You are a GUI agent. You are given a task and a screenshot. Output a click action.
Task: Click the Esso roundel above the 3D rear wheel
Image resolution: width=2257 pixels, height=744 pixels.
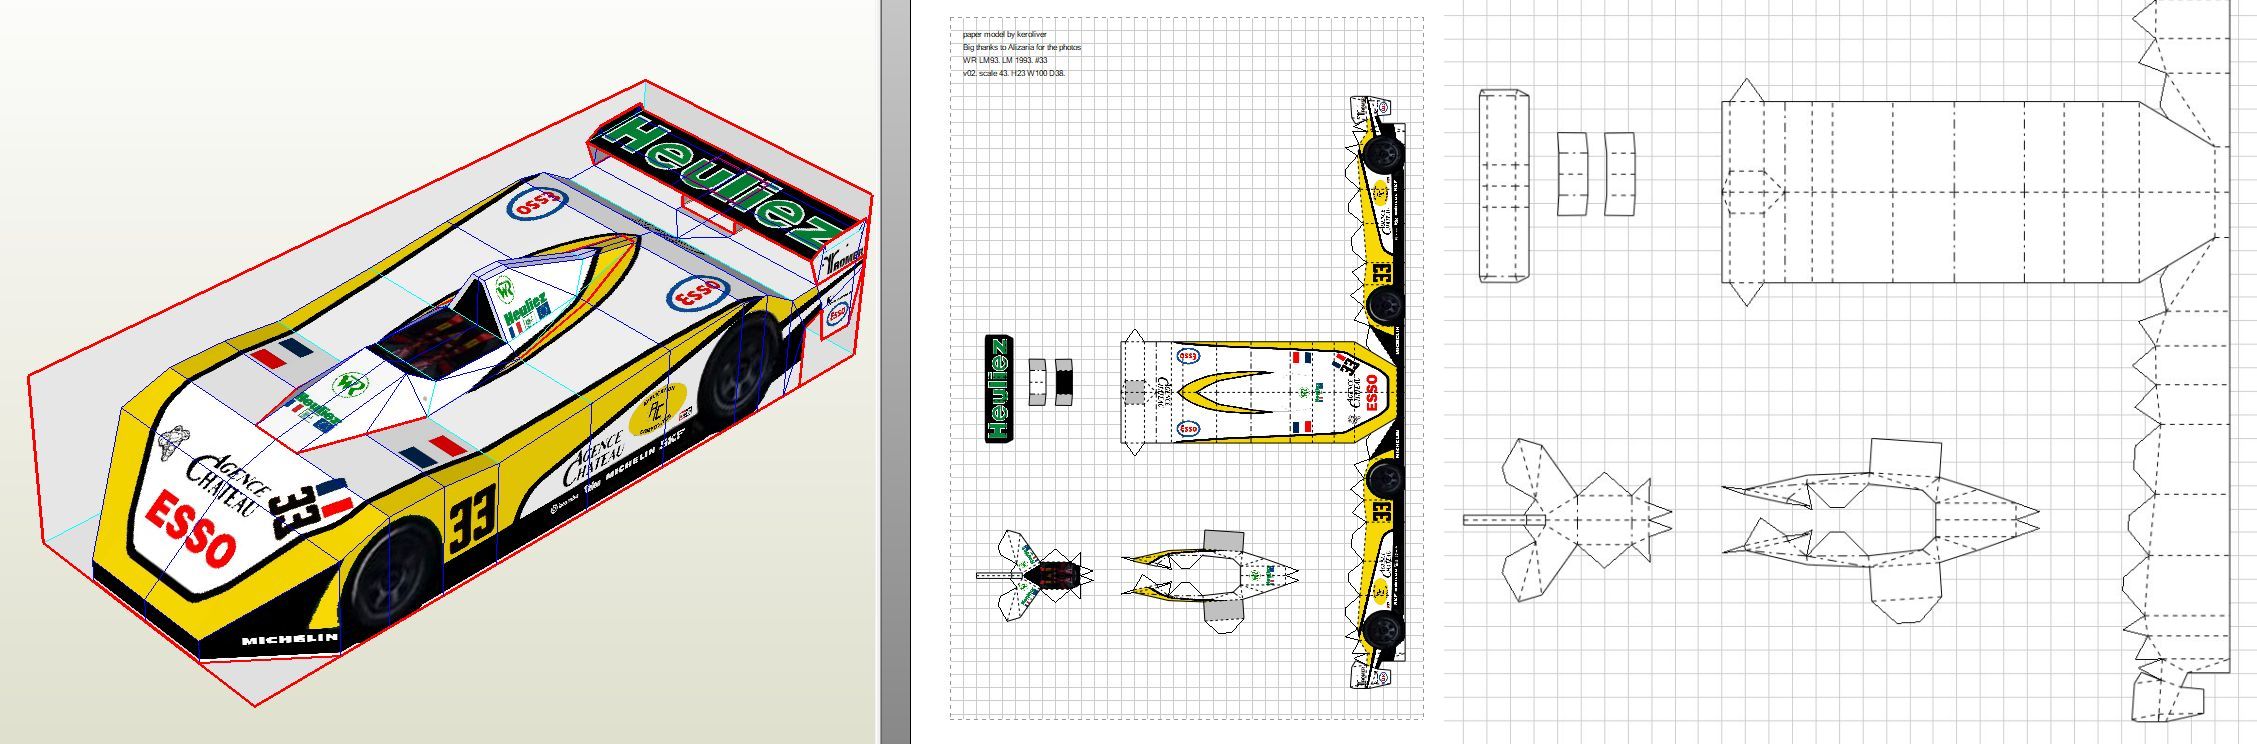pos(697,294)
